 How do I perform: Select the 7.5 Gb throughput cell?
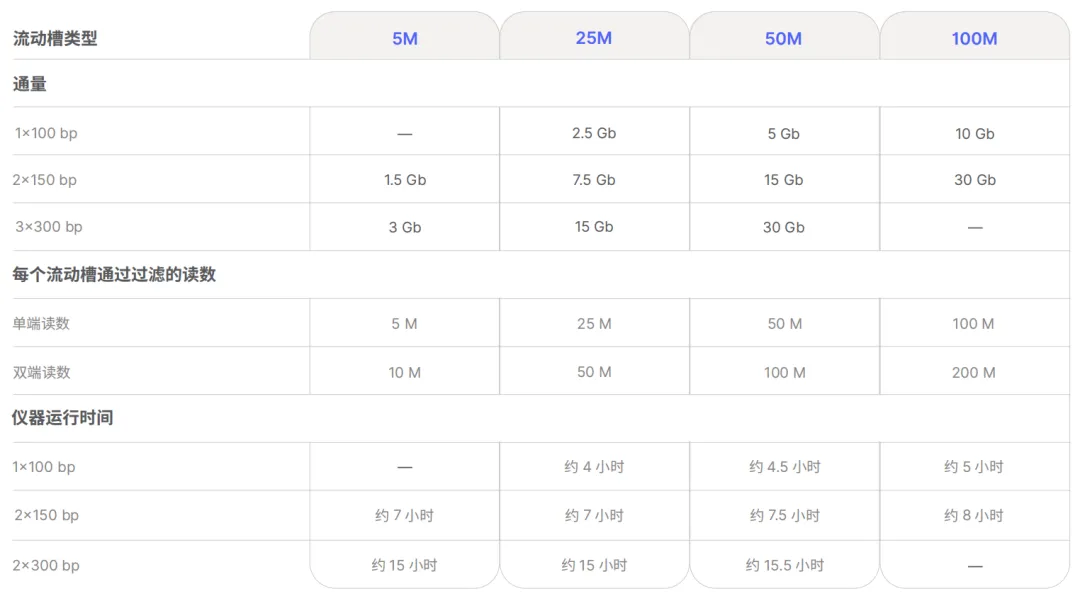click(x=594, y=180)
